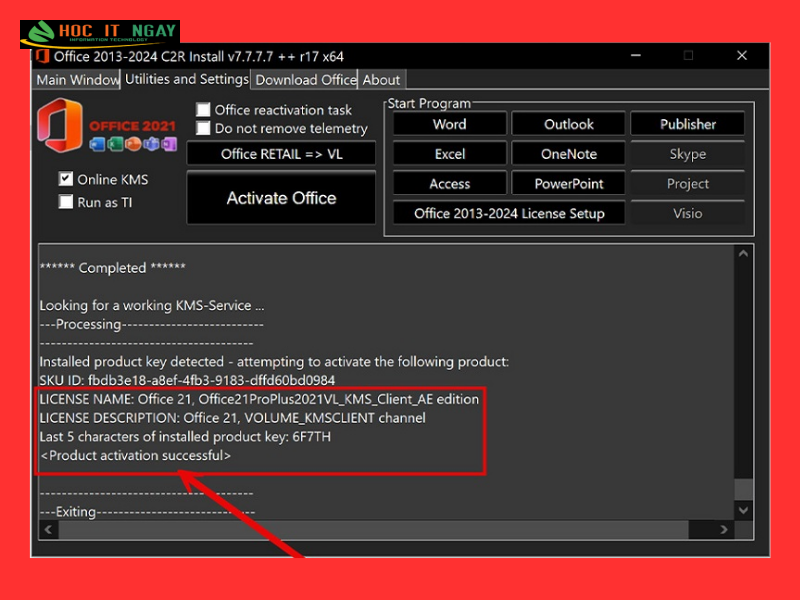The image size is (800, 600).
Task: Click the log scroll down arrow
Action: (743, 510)
